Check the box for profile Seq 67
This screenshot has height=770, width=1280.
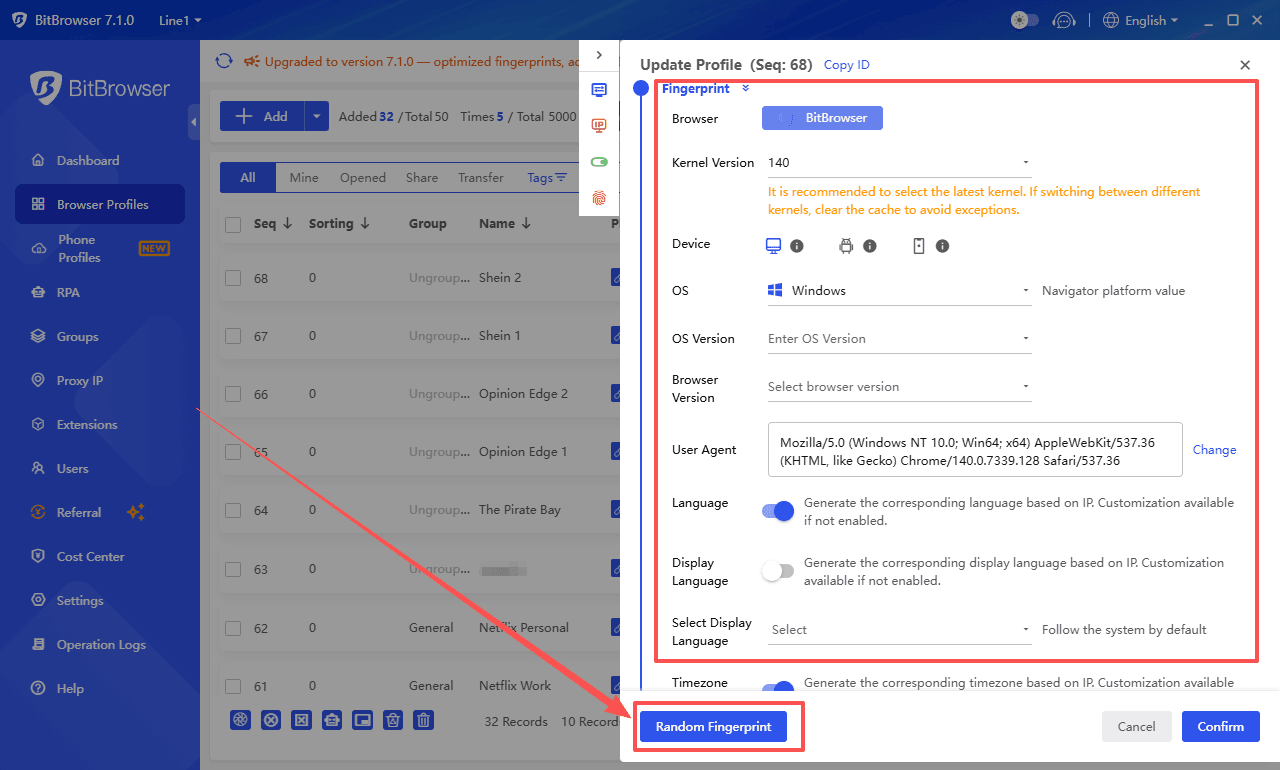[x=233, y=336]
